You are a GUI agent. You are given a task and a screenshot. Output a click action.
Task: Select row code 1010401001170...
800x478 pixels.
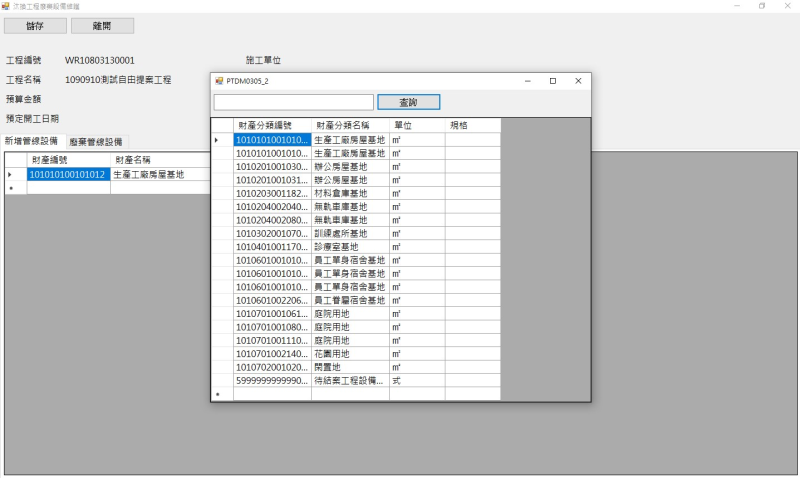pos(272,246)
